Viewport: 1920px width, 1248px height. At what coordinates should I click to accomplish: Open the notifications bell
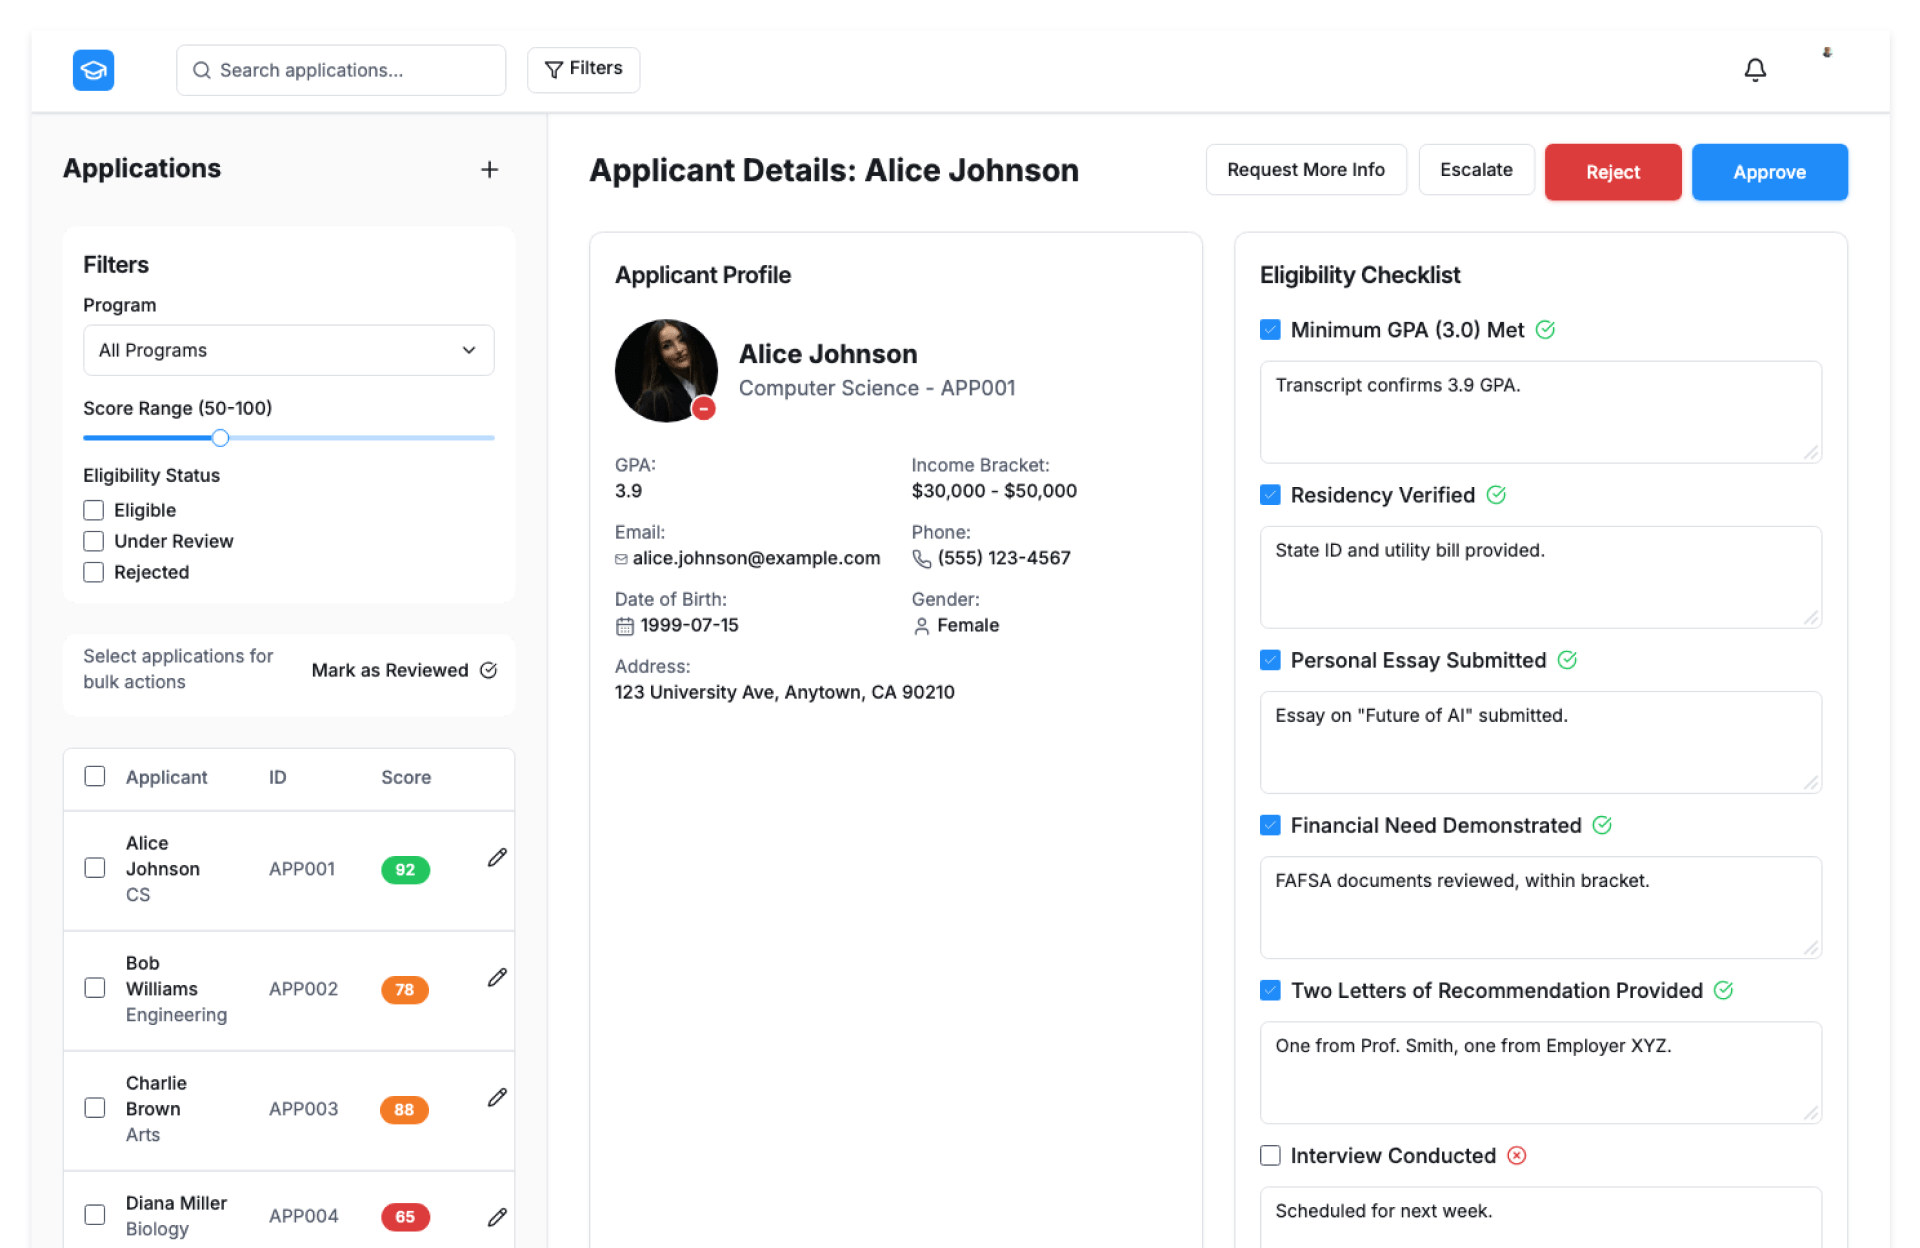coord(1754,70)
